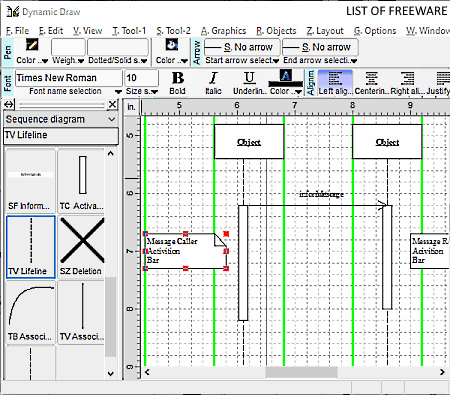The image size is (450, 395).
Task: Open the Tool-2 menu
Action: coord(174,31)
